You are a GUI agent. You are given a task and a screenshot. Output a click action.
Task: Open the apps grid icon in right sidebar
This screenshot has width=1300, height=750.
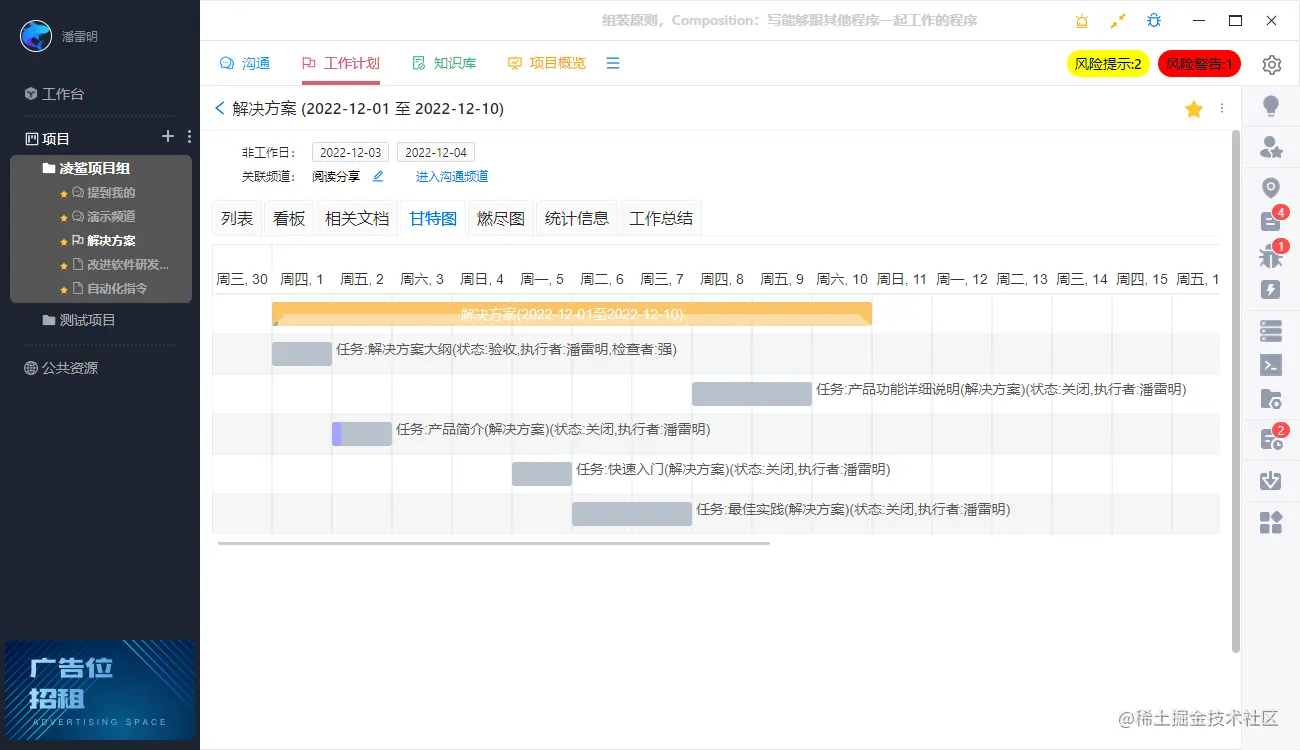pyautogui.click(x=1271, y=522)
